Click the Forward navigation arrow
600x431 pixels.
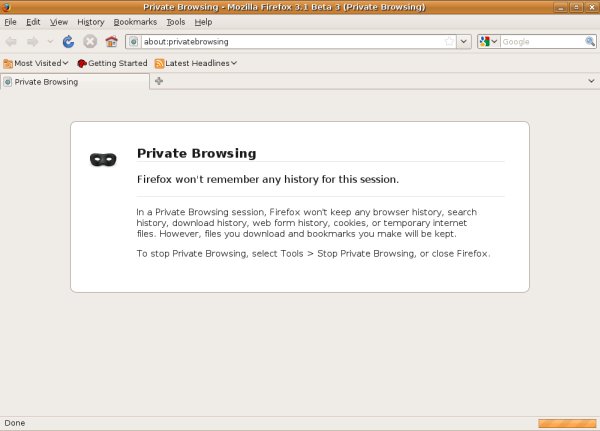click(33, 41)
